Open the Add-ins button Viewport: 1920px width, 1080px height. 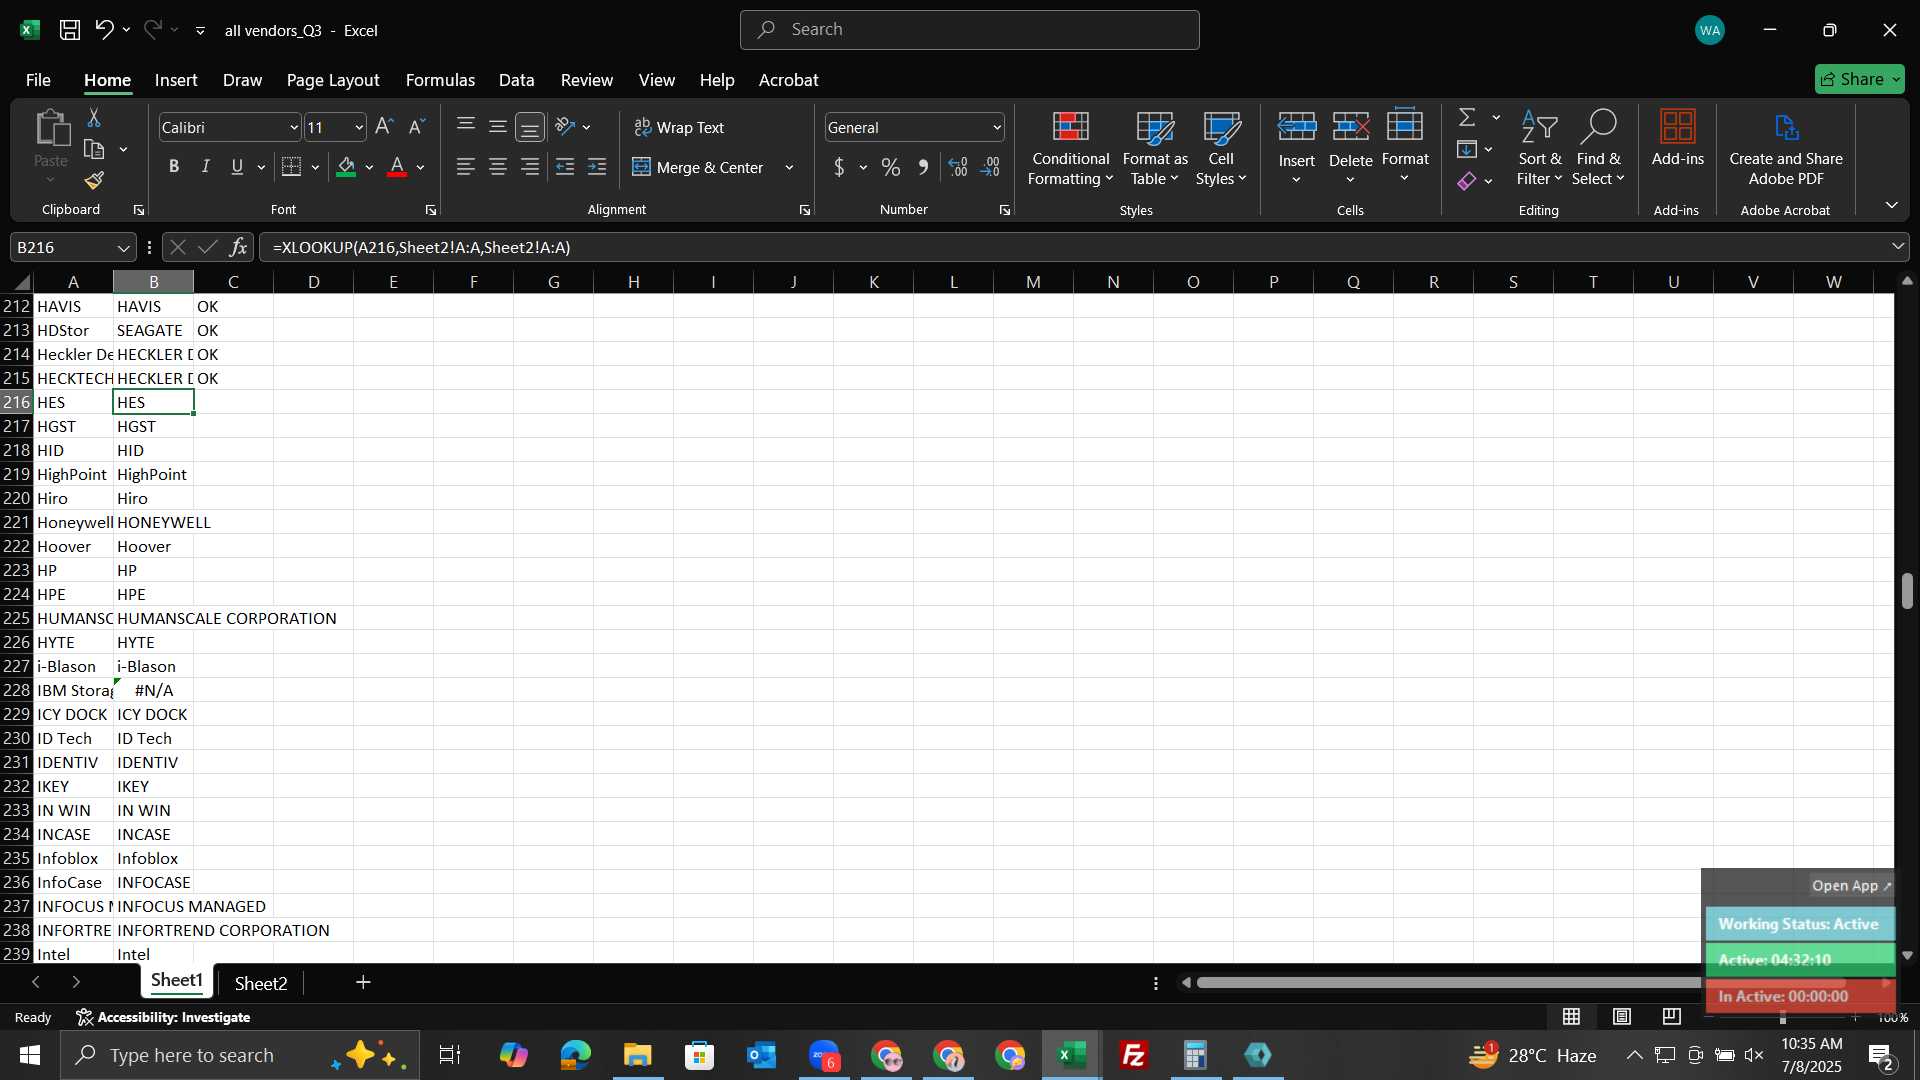coord(1677,138)
